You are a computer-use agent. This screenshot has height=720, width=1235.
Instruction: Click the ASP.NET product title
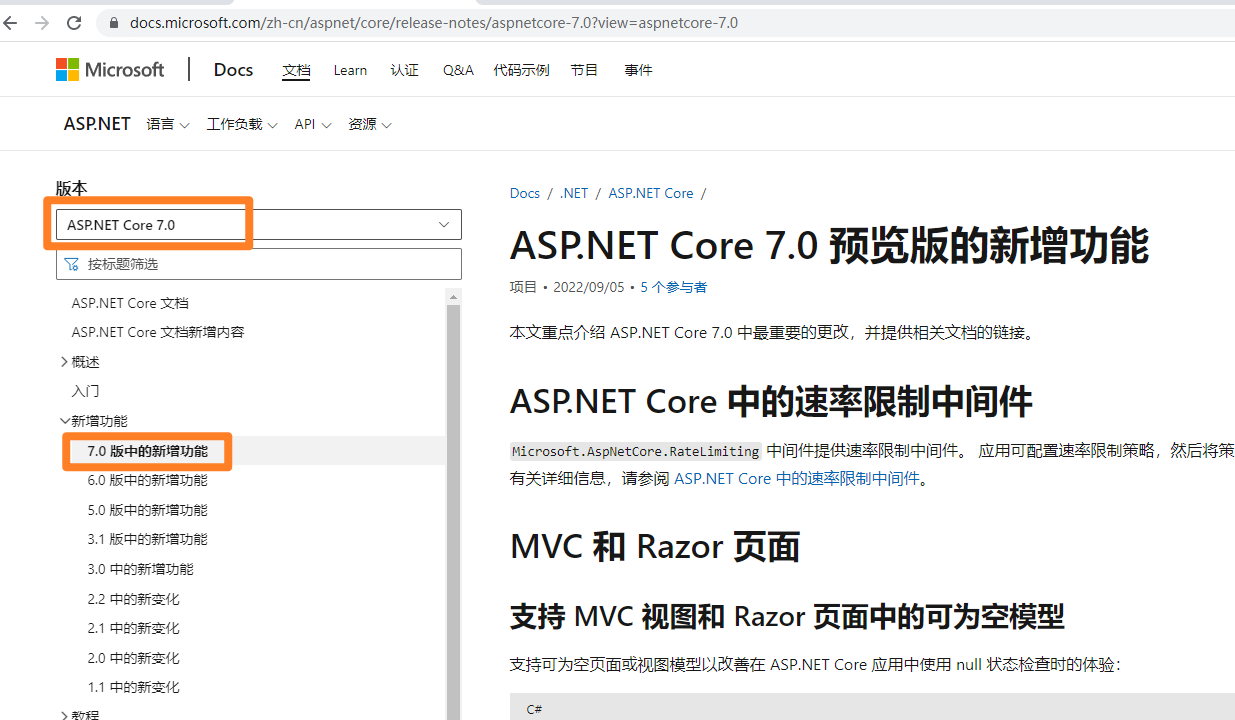[x=97, y=124]
